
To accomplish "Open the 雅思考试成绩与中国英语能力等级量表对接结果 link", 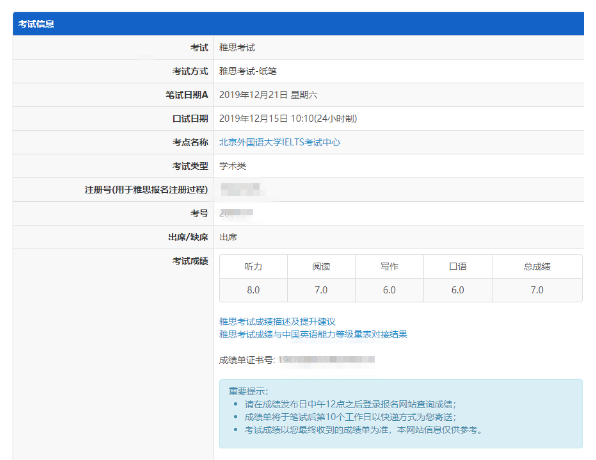I will [313, 334].
